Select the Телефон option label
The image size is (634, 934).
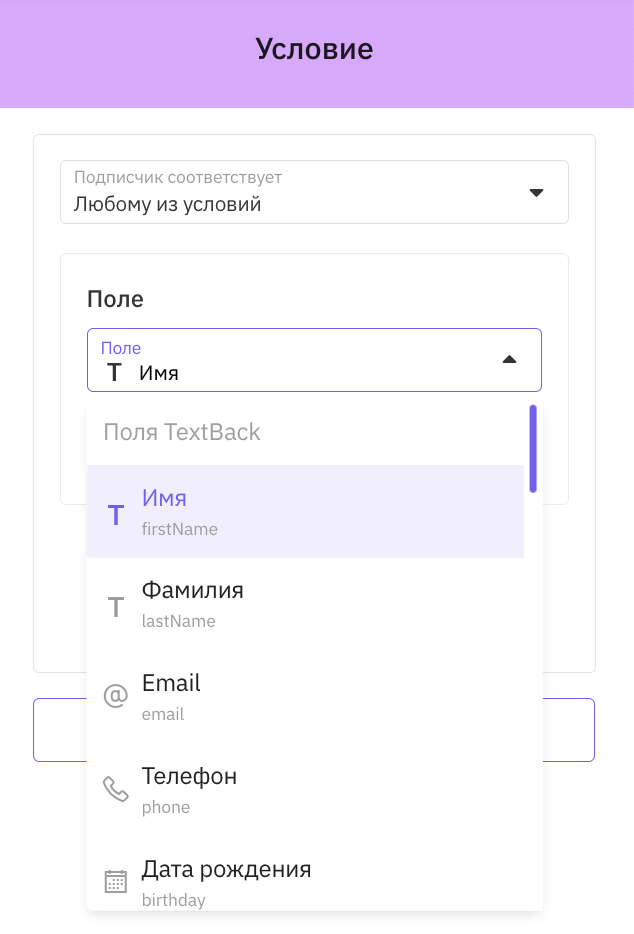coord(189,776)
